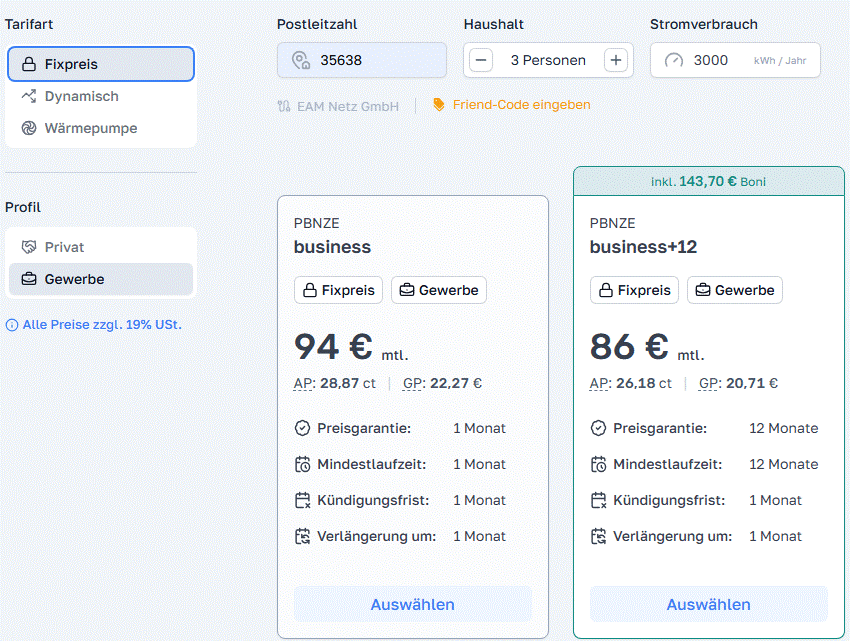Select the Fixpreis tariff option
850x641 pixels.
tap(101, 64)
